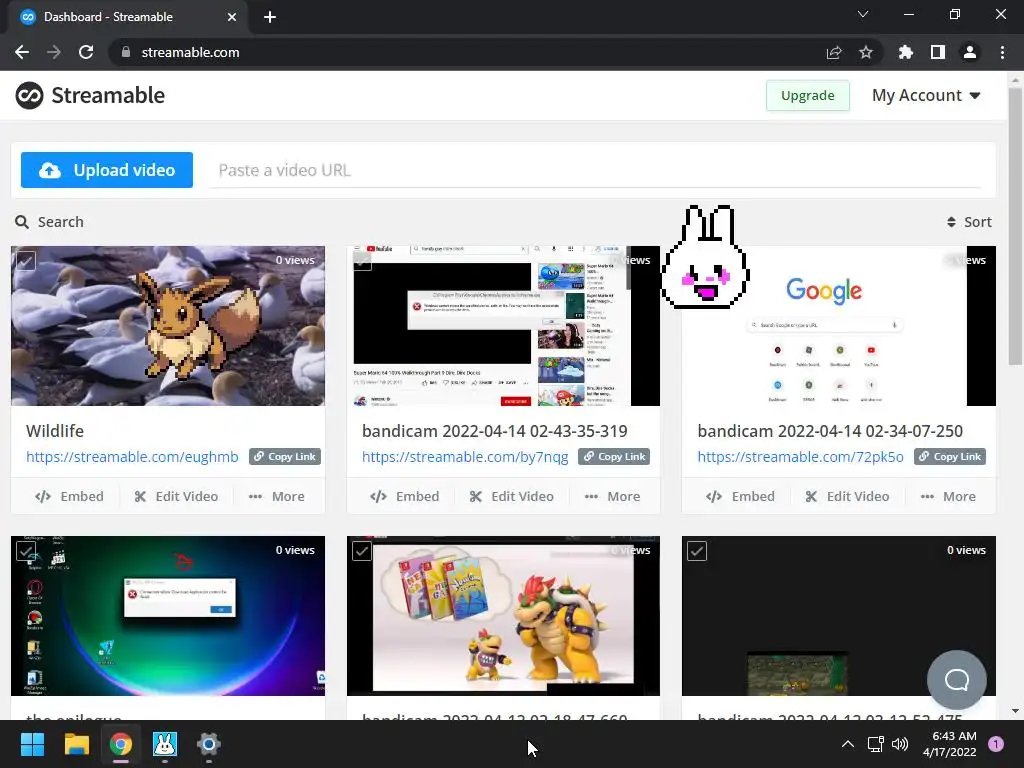Open the Sort options
1024x768 pixels.
pyautogui.click(x=969, y=222)
